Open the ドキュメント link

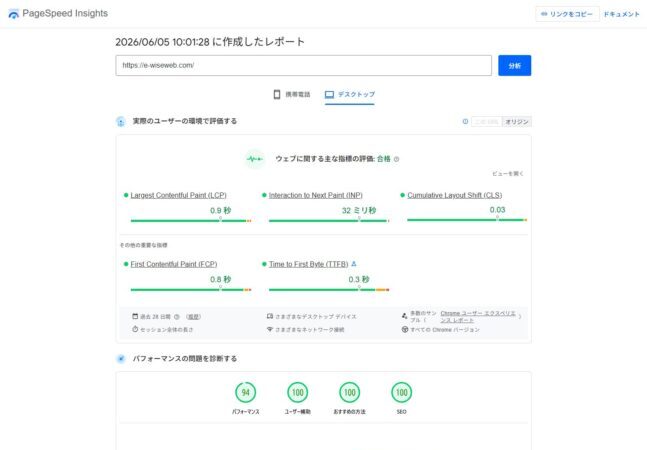tap(621, 14)
